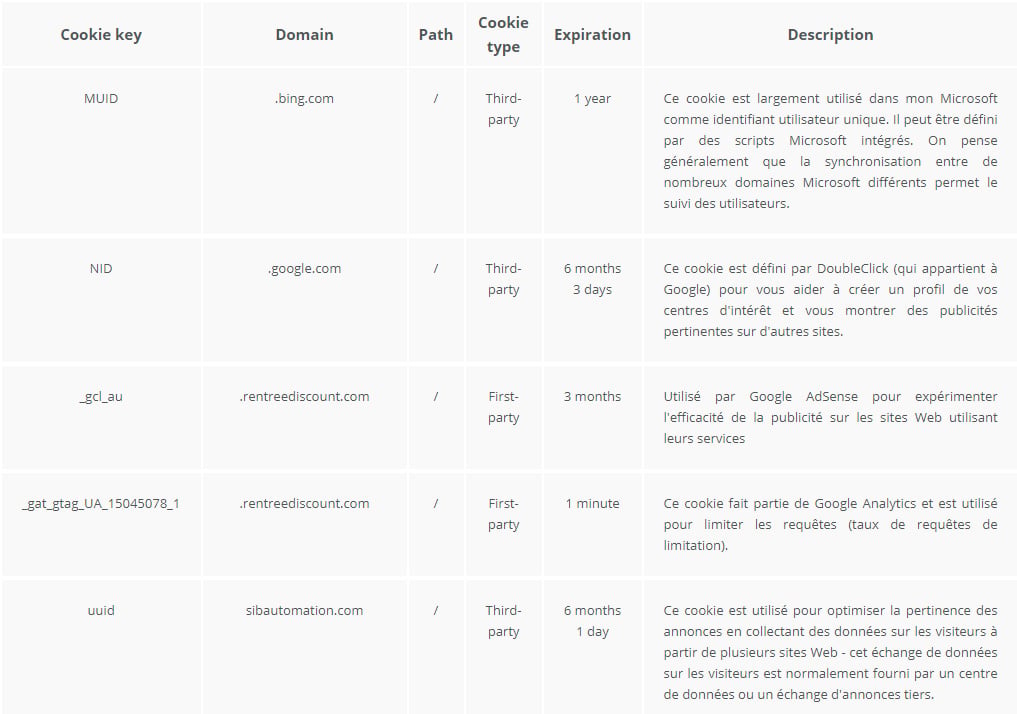Click the Cookie key column header
This screenshot has width=1017, height=714.
(101, 35)
